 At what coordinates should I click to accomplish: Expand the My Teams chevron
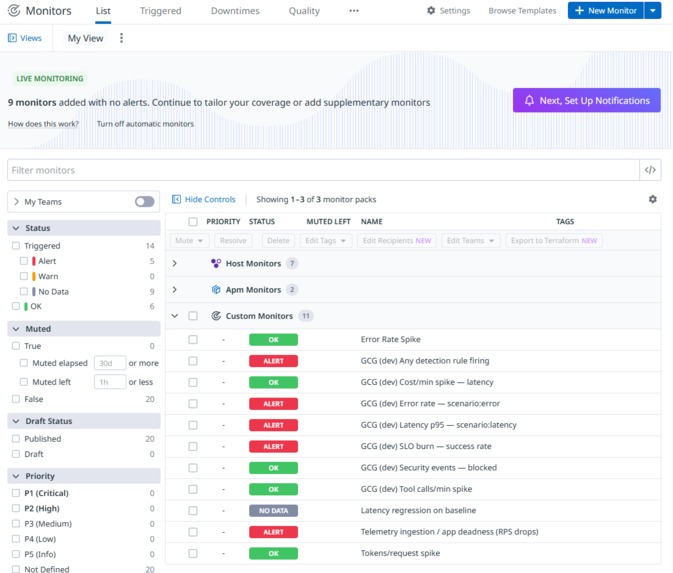(16, 202)
